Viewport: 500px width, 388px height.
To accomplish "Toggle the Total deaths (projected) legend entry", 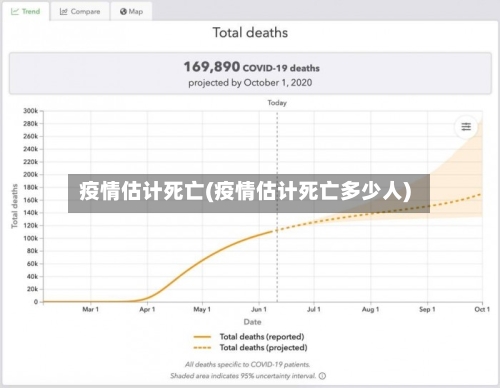I will [x=250, y=348].
